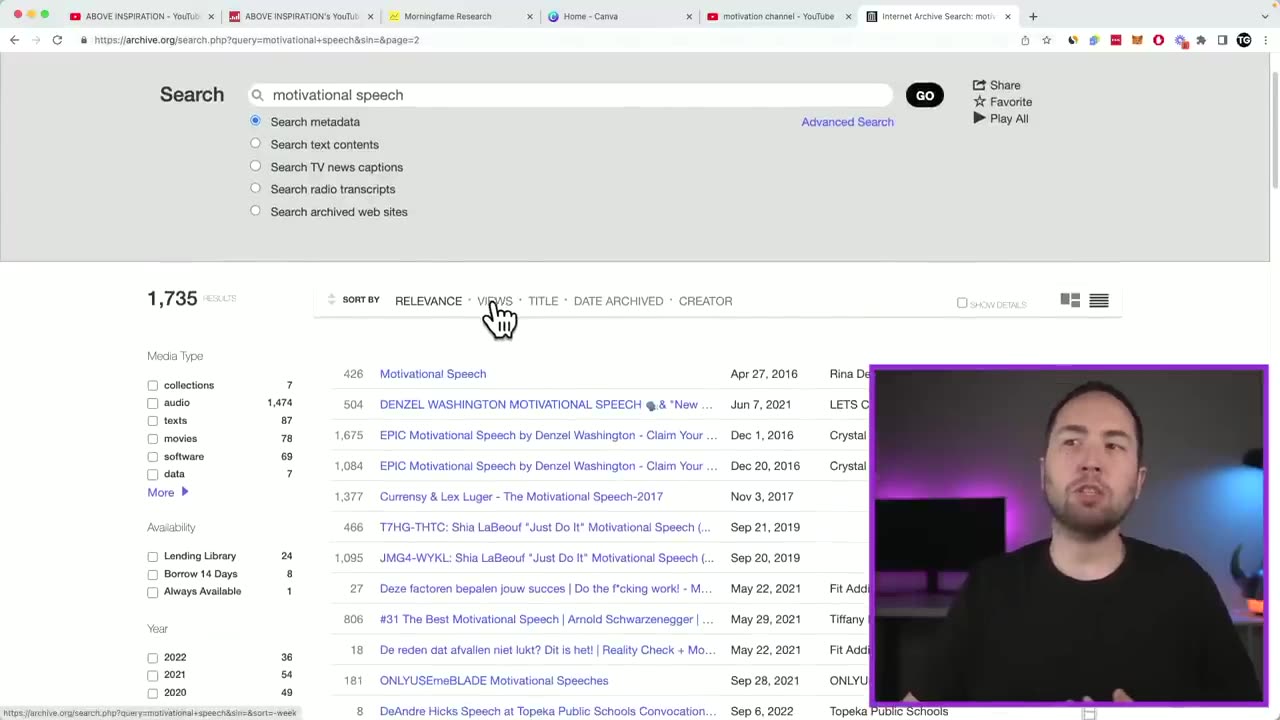The width and height of the screenshot is (1280, 720).
Task: Click the magnifier icon in search box
Action: [257, 95]
